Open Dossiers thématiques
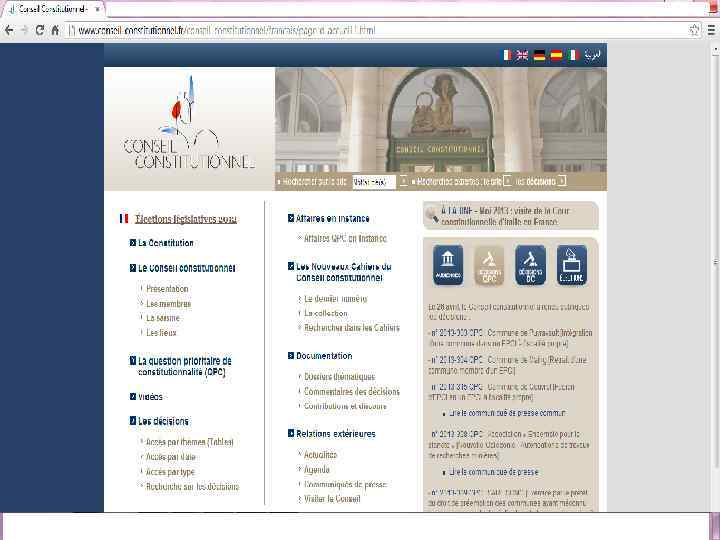This screenshot has height=540, width=720. (x=340, y=377)
